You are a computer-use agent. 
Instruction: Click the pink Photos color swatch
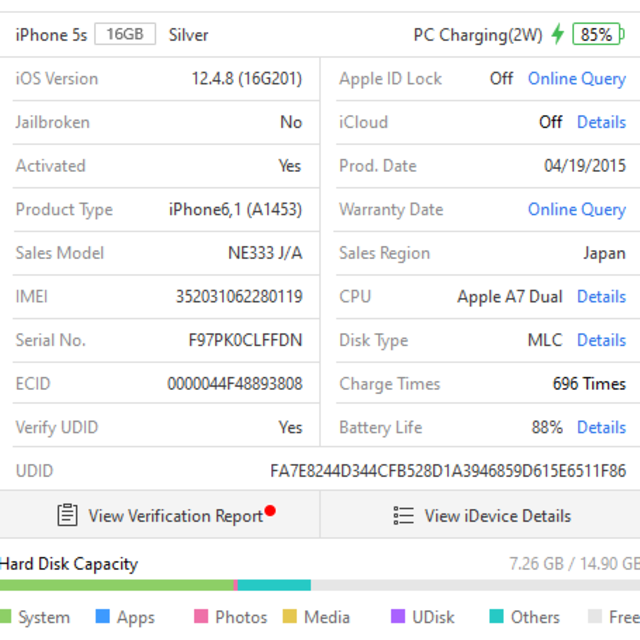click(x=201, y=616)
